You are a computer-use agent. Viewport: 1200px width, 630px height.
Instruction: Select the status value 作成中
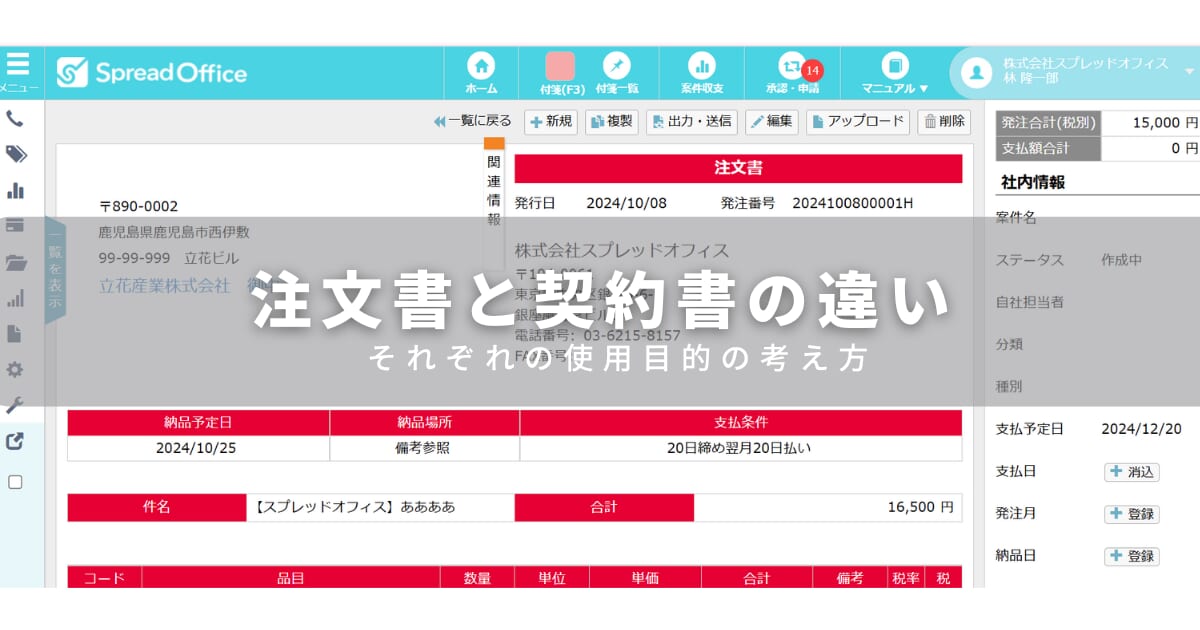(x=1121, y=260)
